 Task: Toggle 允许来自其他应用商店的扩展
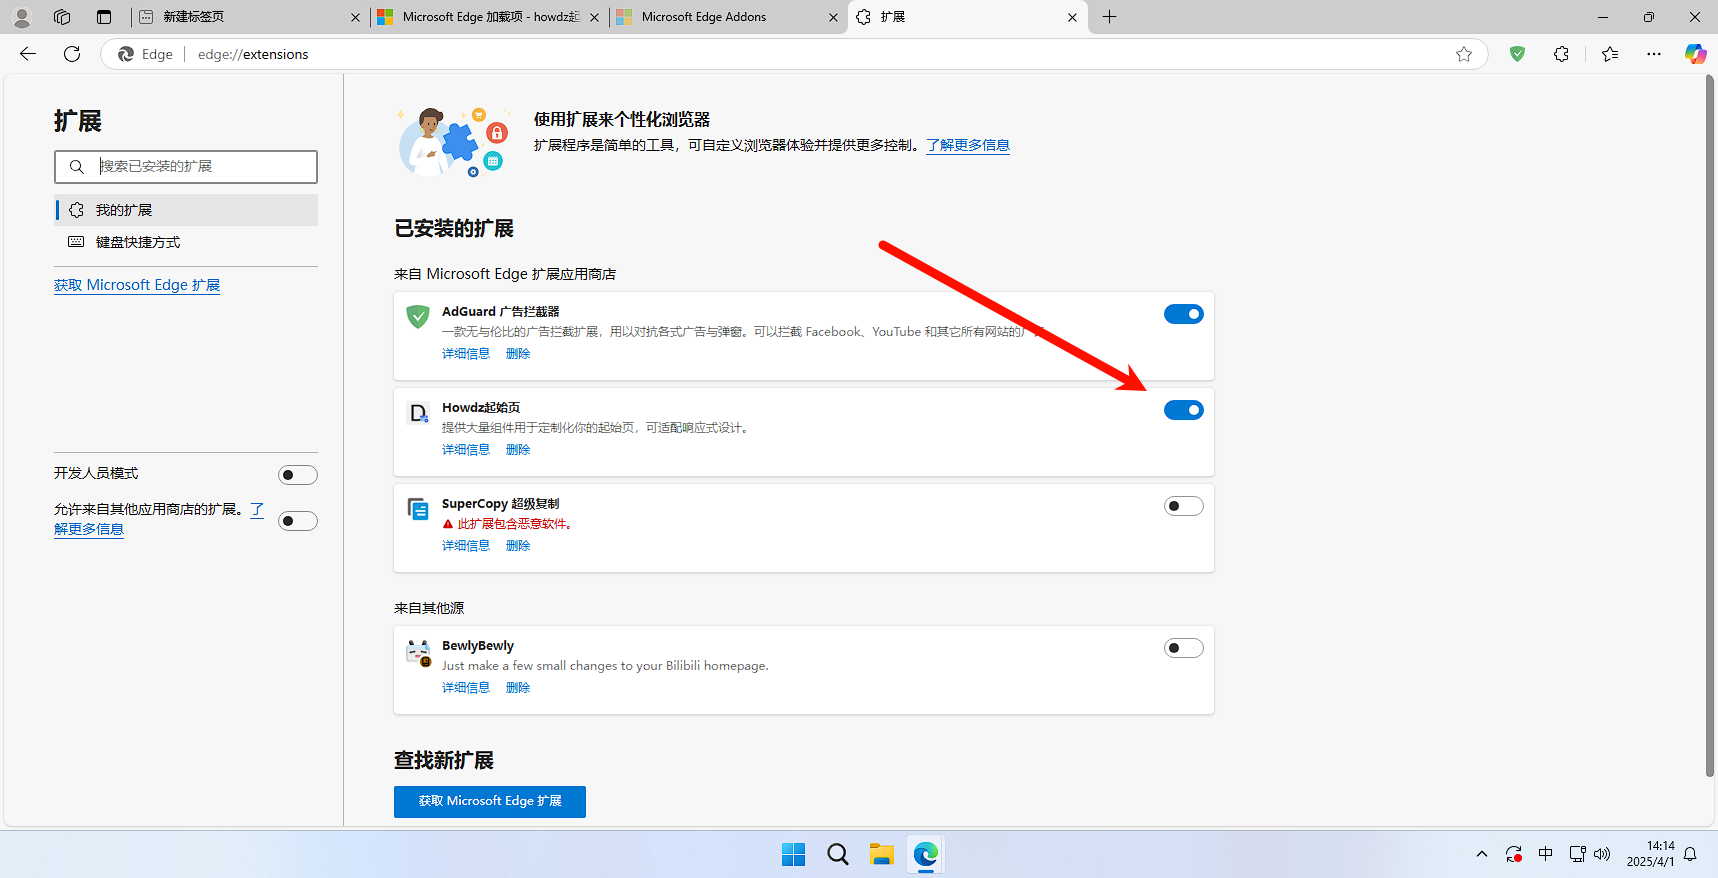298,521
